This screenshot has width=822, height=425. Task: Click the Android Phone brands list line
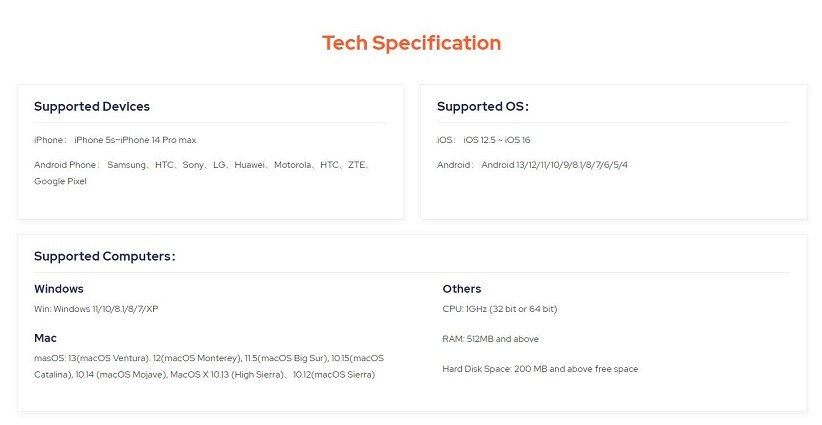tap(202, 164)
